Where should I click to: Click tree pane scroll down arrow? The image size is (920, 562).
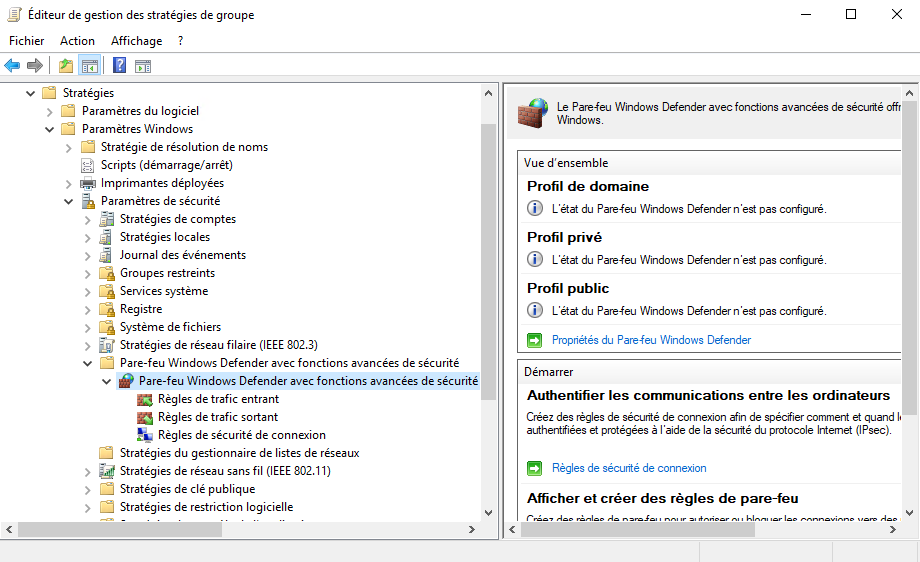click(x=488, y=512)
